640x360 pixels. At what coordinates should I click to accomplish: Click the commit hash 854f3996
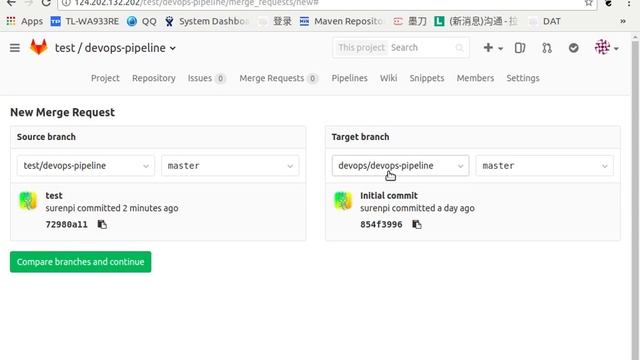pyautogui.click(x=381, y=224)
